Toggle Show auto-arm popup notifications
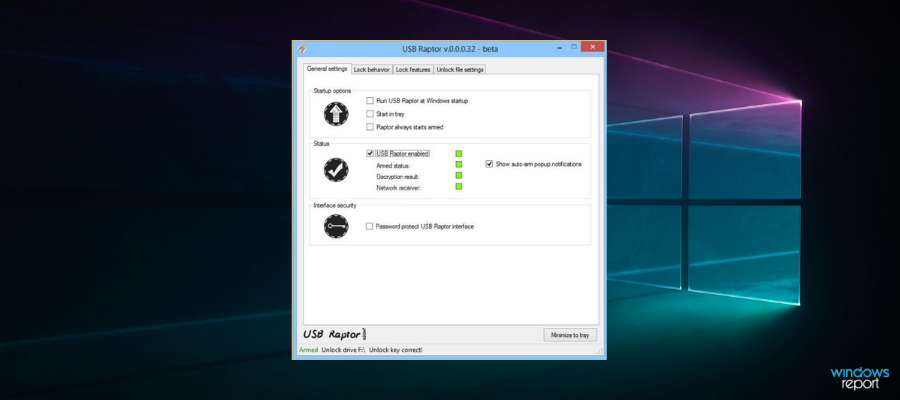Image resolution: width=900 pixels, height=400 pixels. pyautogui.click(x=489, y=164)
